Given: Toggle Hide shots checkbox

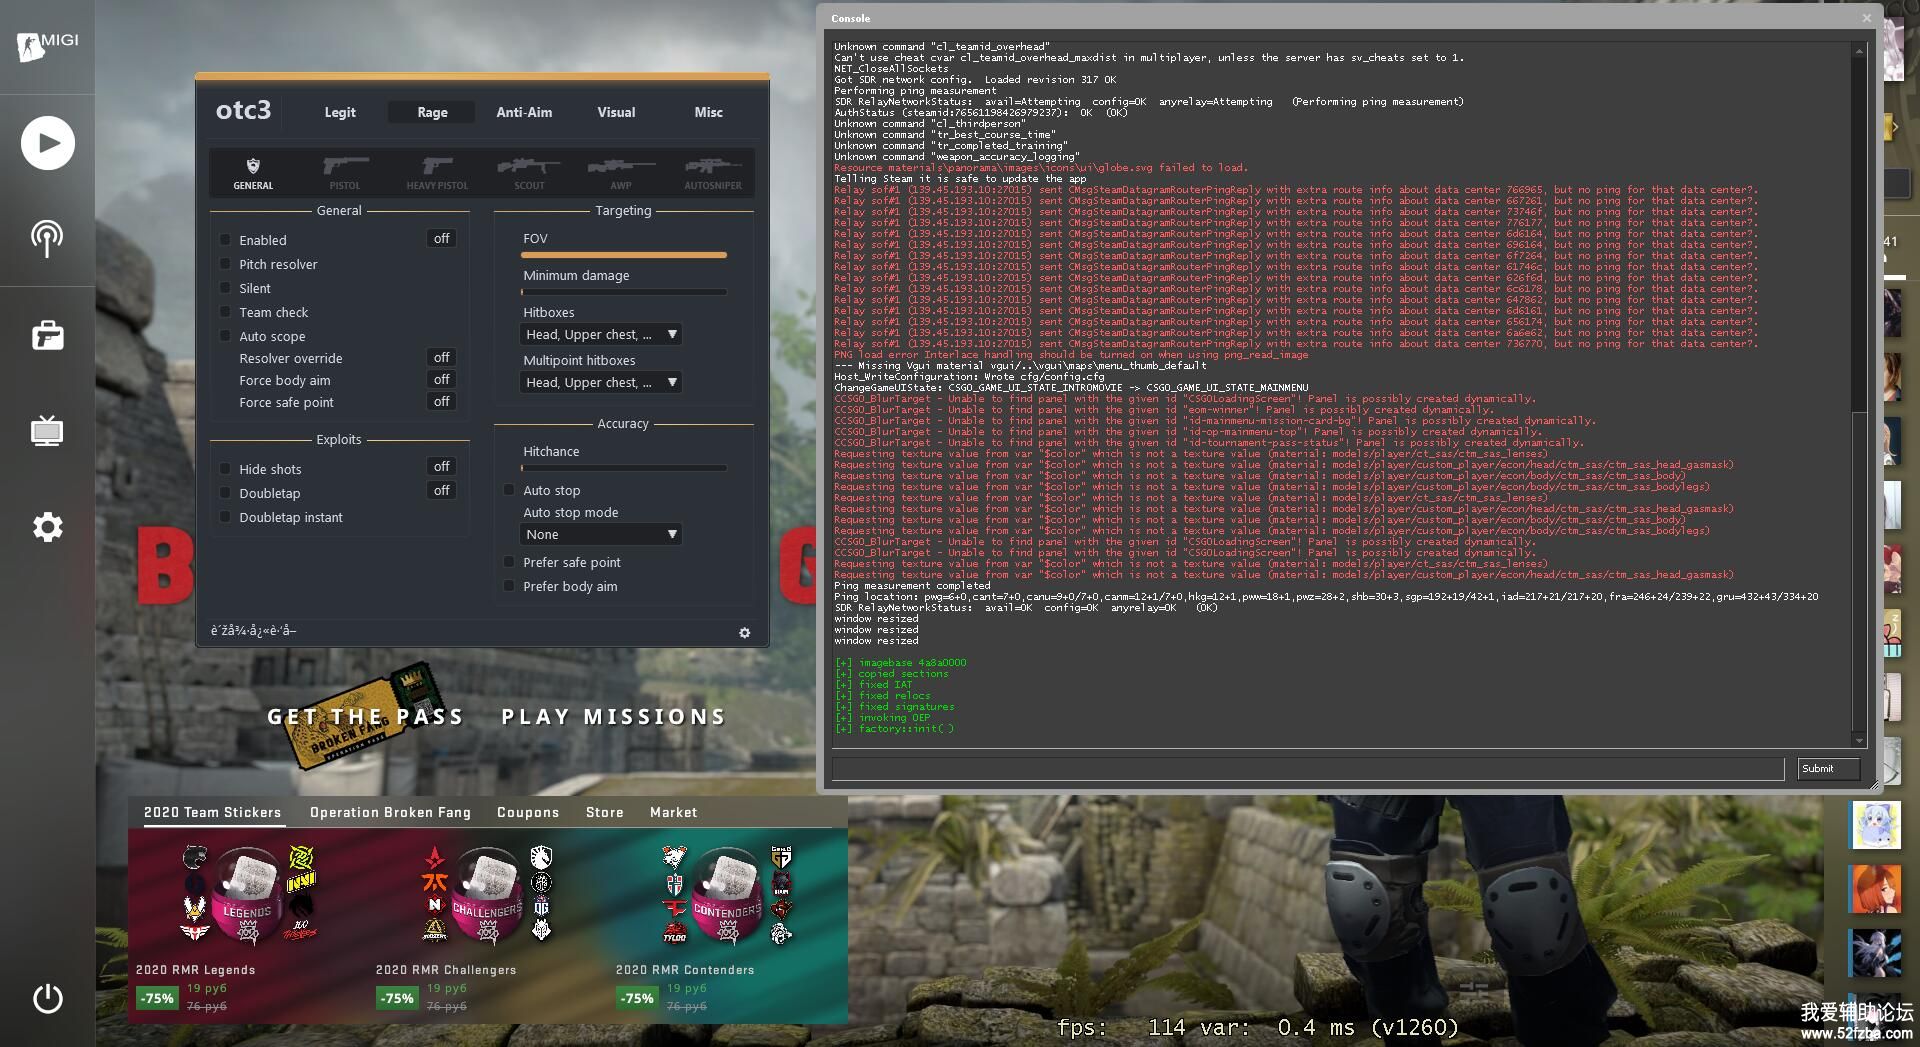Looking at the screenshot, I should [x=225, y=469].
